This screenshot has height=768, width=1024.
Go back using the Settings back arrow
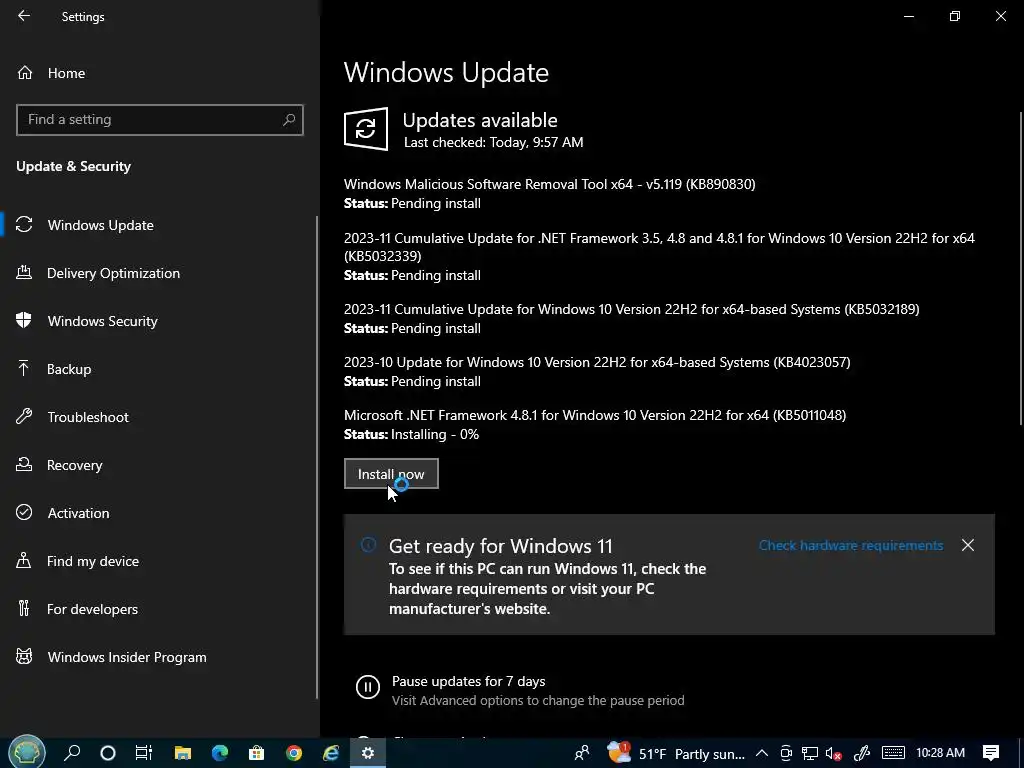pyautogui.click(x=24, y=16)
